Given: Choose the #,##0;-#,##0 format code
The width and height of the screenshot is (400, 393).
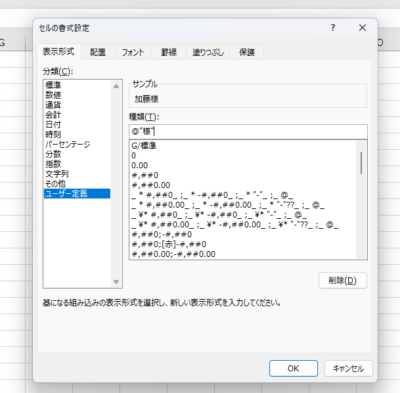Looking at the screenshot, I should click(x=243, y=234).
